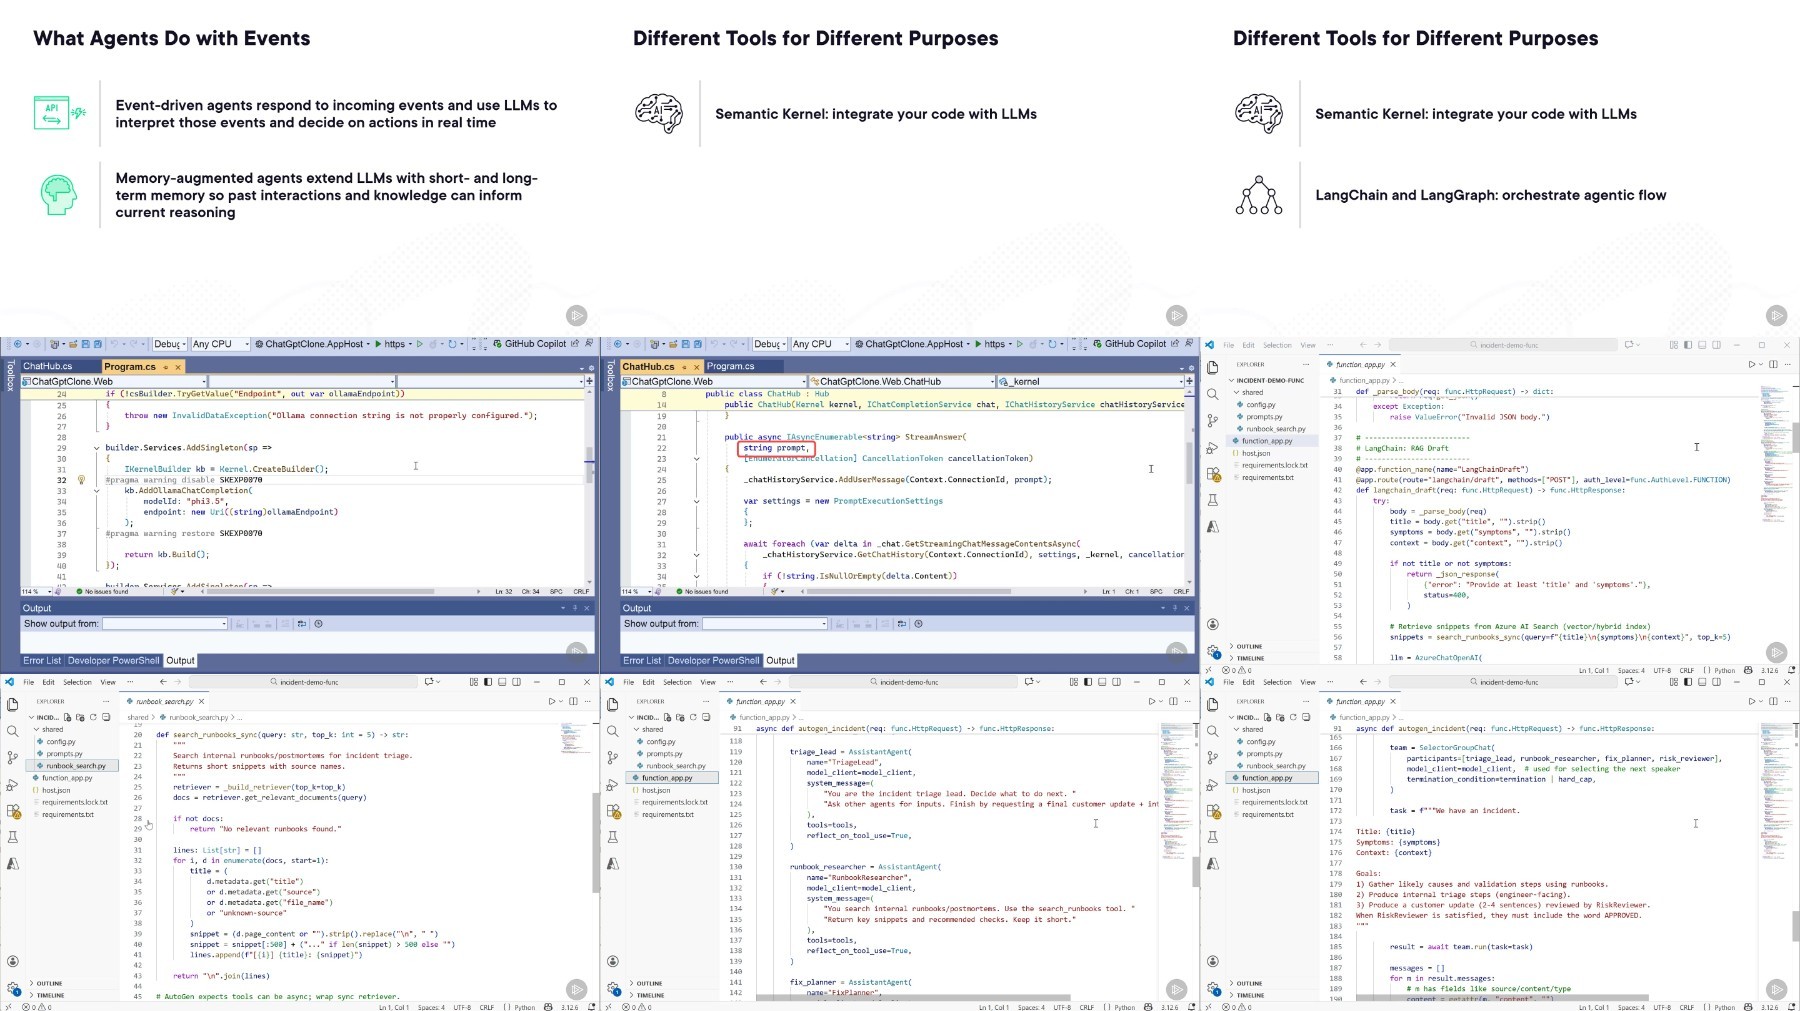
Task: Collapse all folders in runbook_search.py window's Explorer
Action: pyautogui.click(x=106, y=717)
